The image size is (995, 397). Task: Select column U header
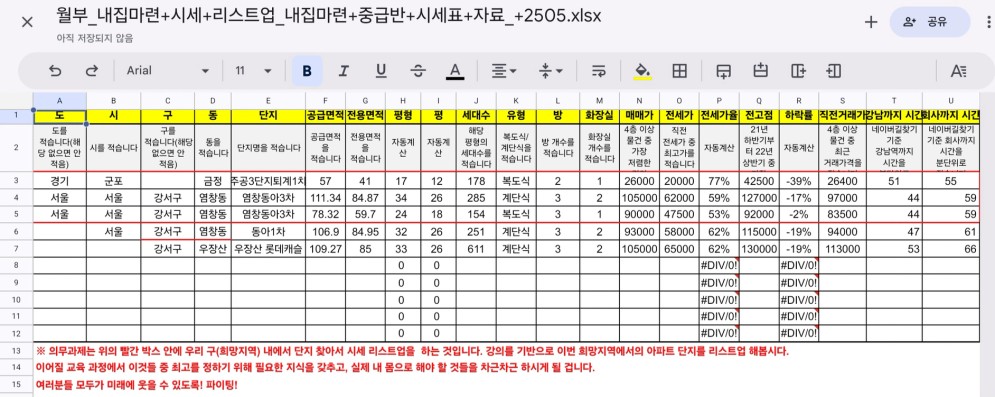tap(950, 100)
